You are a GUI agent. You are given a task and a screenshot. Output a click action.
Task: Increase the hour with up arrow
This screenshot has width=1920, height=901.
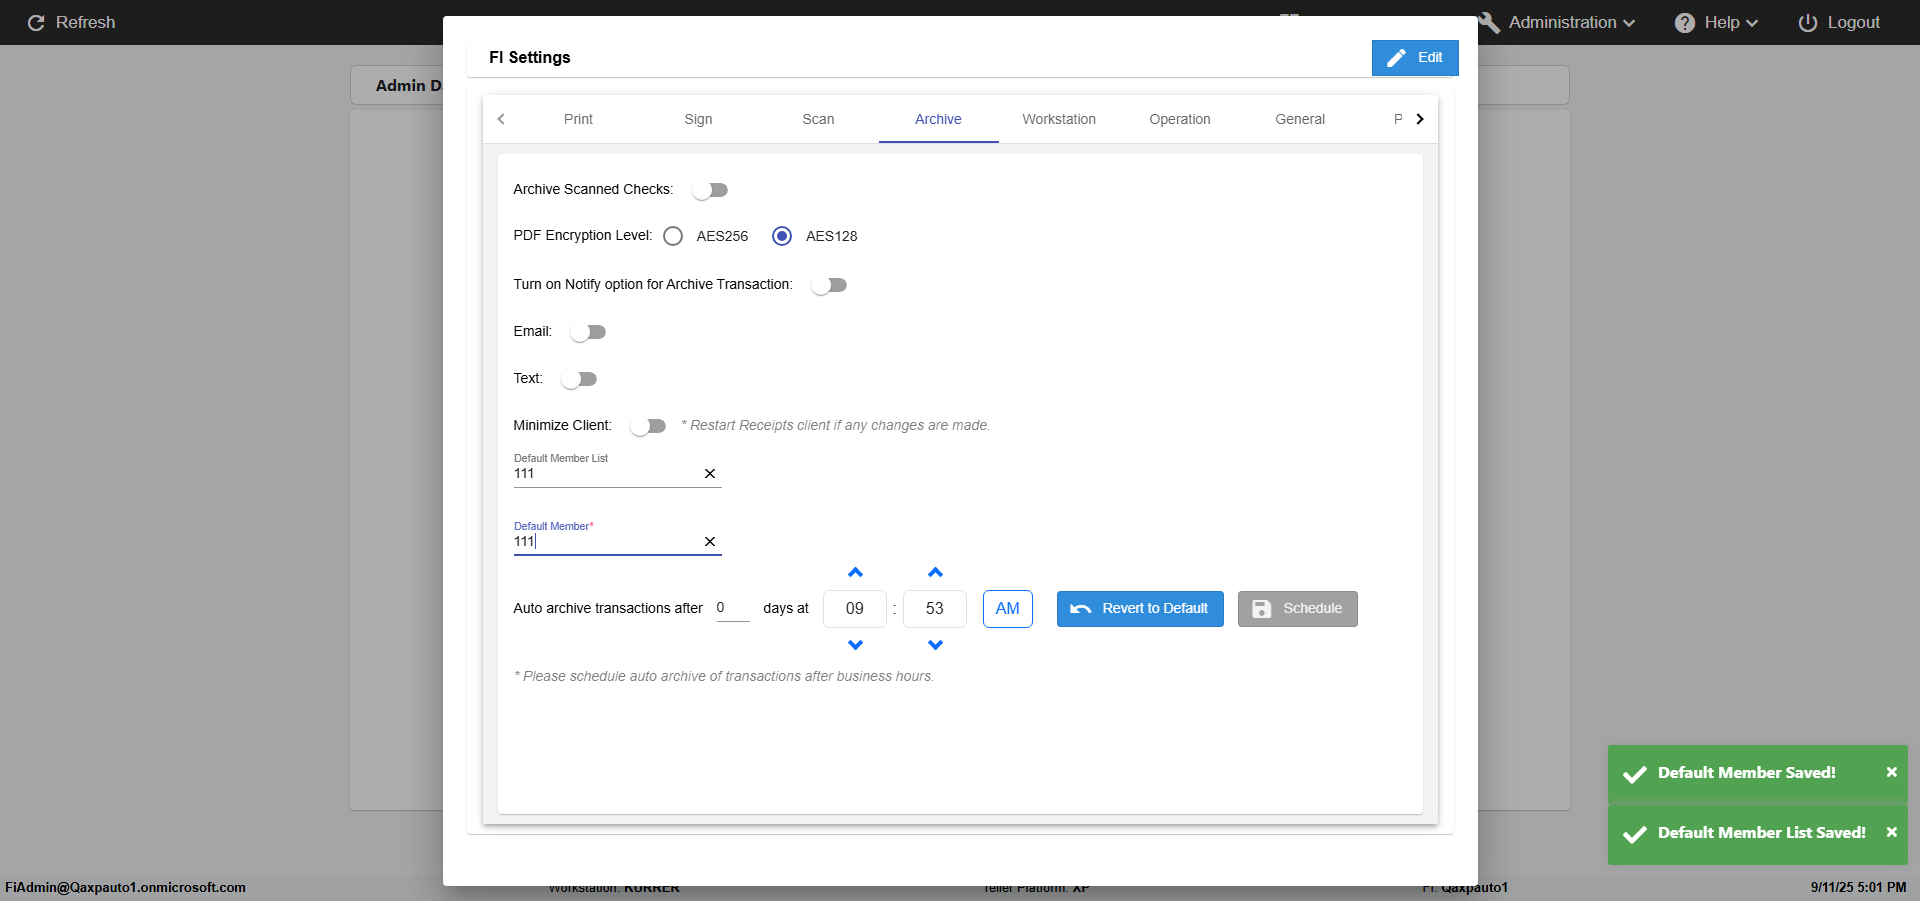855,573
